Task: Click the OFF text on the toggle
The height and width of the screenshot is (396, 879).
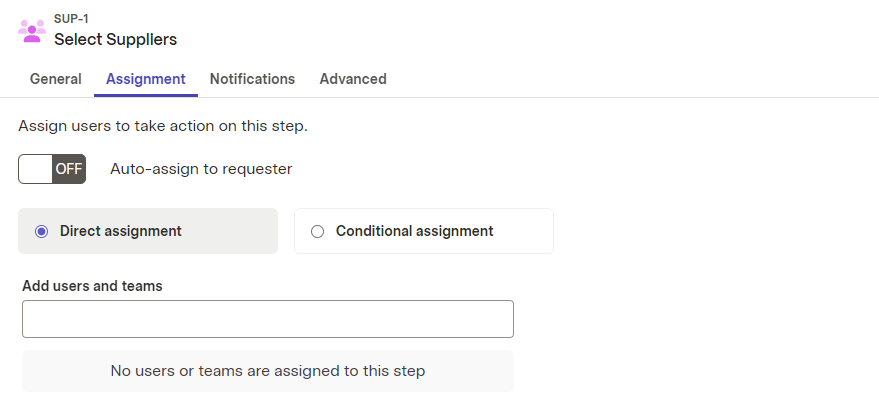Action: point(69,169)
